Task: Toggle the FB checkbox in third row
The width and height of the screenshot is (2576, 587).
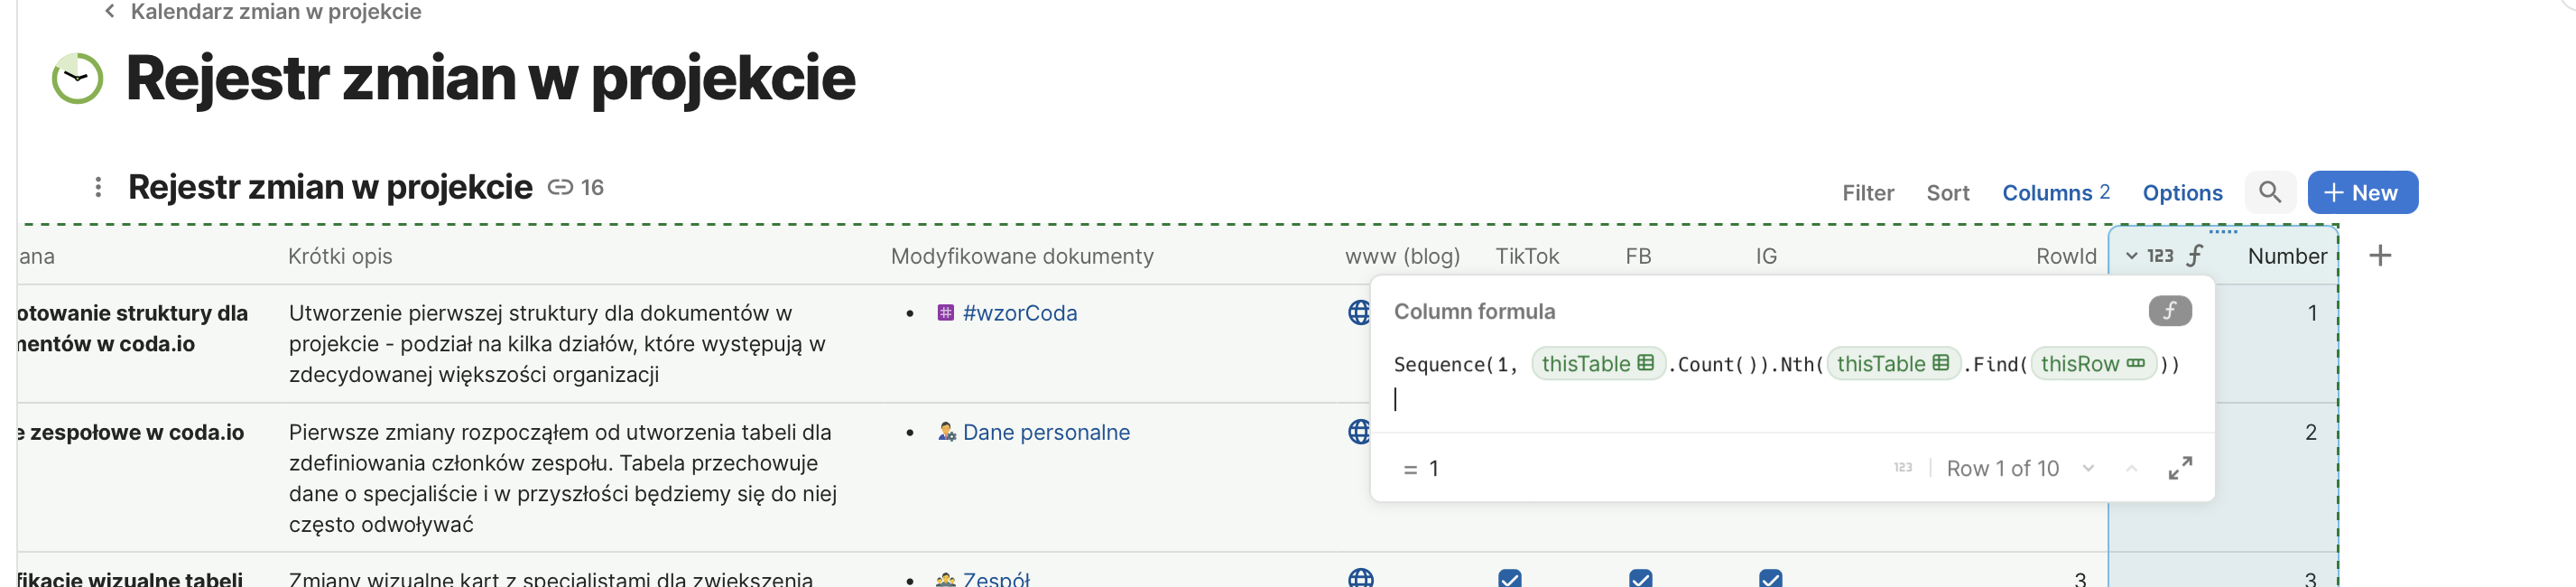Action: [1640, 578]
